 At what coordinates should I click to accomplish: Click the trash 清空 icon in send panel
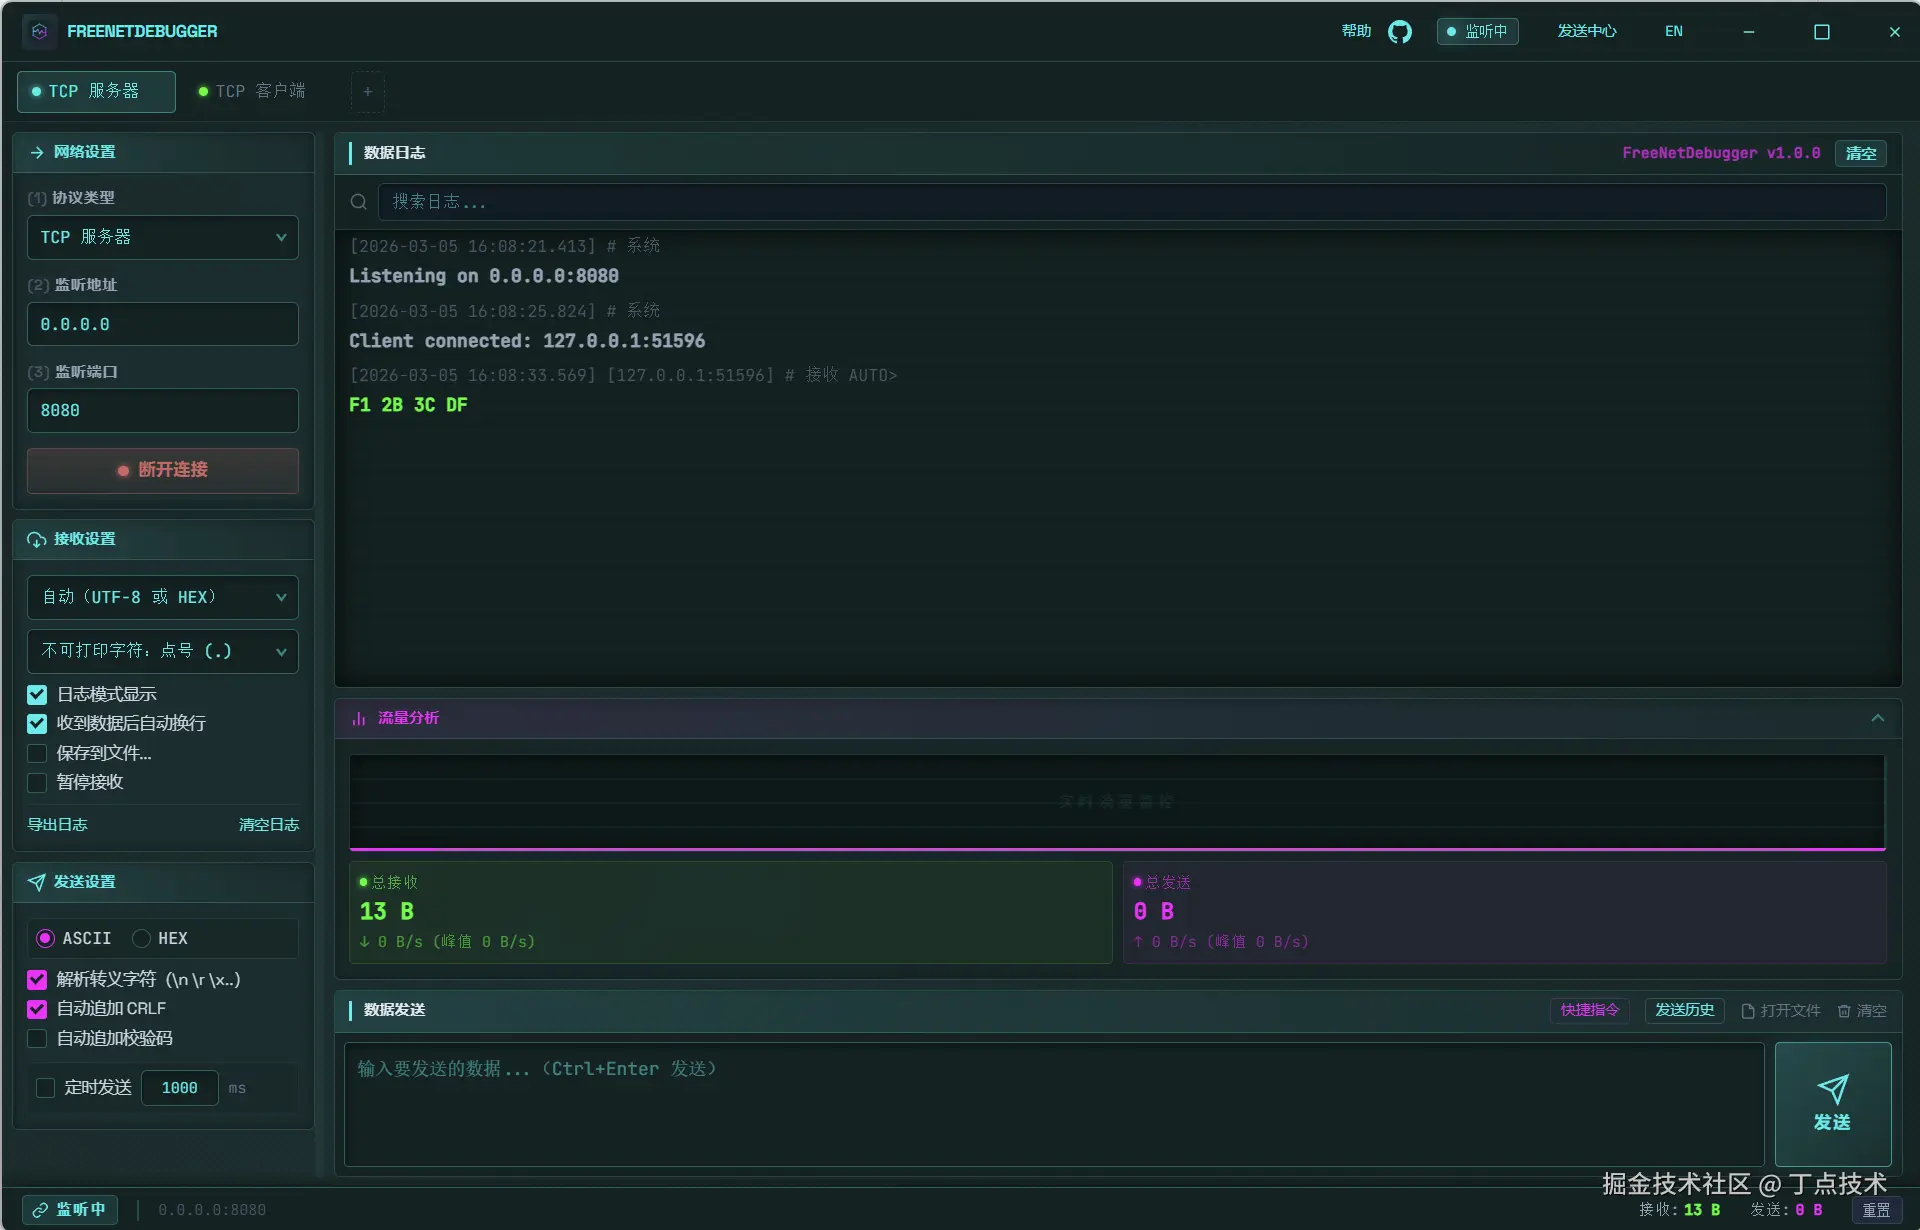point(1844,1011)
